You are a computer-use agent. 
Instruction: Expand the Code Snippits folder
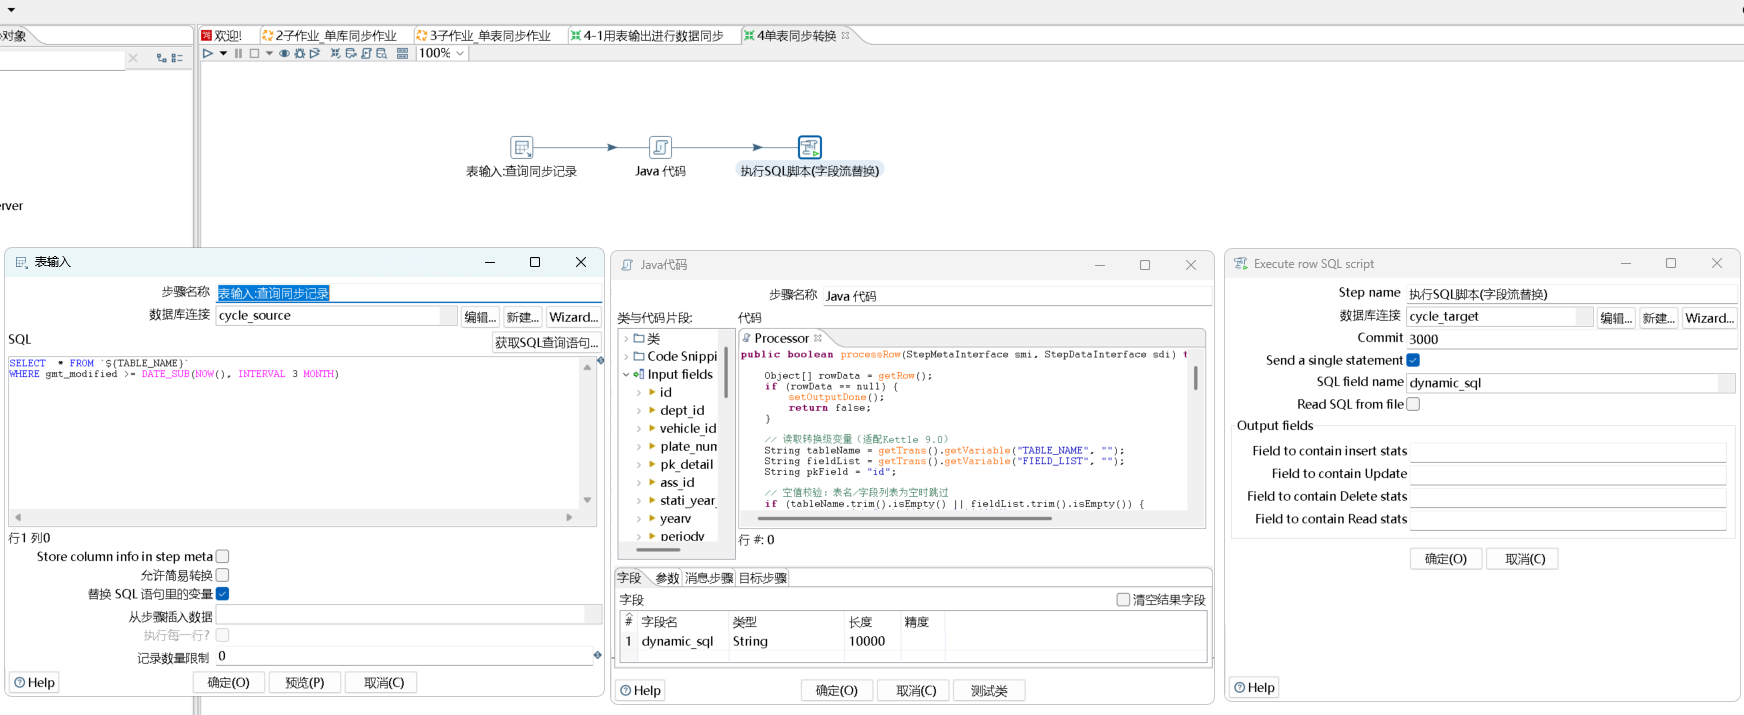pos(627,356)
